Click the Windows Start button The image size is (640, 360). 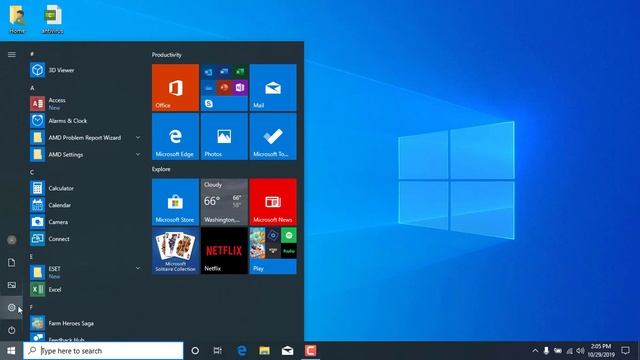click(11, 351)
